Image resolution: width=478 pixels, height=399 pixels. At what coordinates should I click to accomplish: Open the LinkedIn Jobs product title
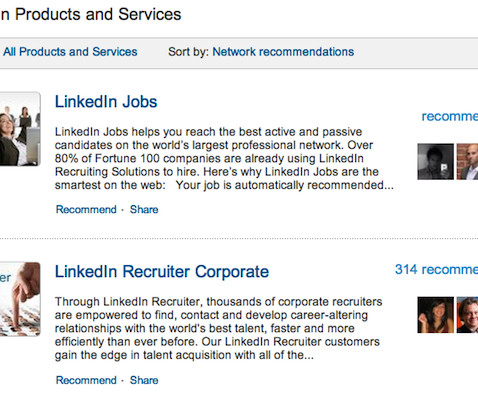106,102
